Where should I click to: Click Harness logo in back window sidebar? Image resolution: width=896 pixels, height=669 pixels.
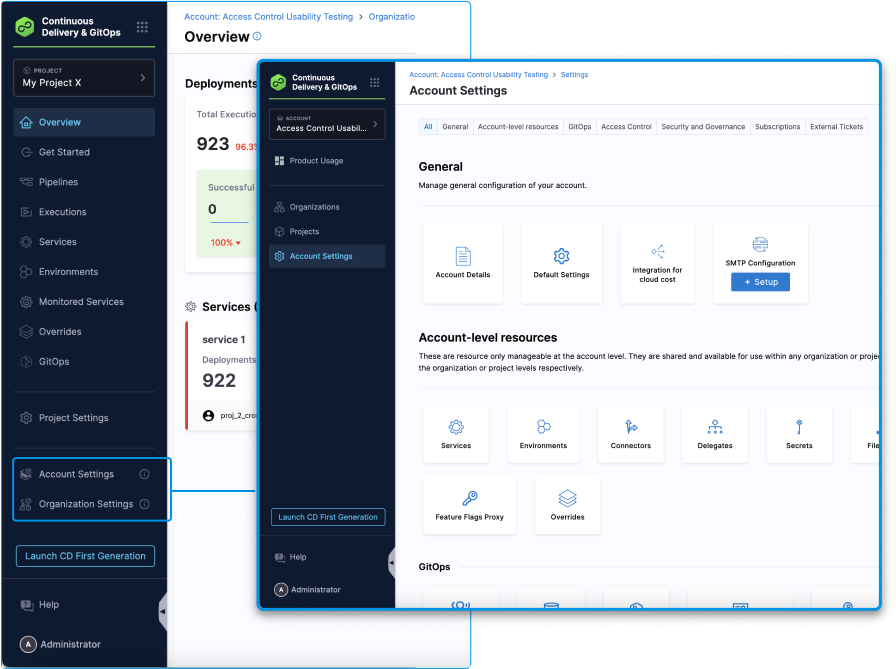click(x=25, y=26)
